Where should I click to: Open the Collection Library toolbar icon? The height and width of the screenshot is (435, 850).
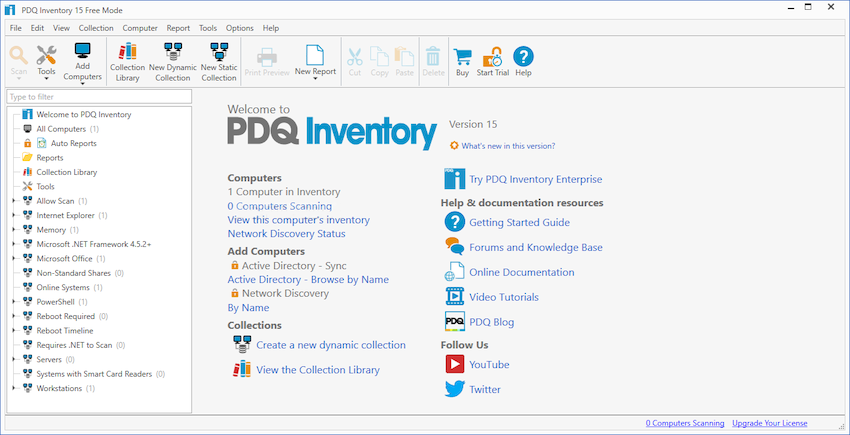pos(127,53)
